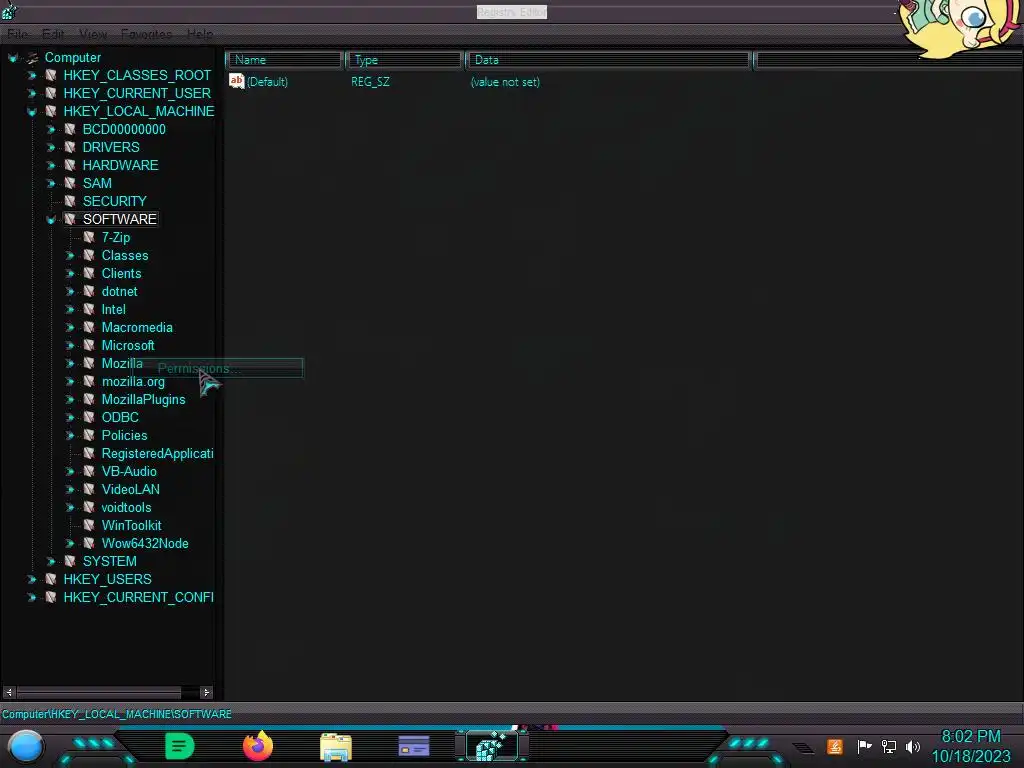Click the VideoLAN key icon

pos(89,489)
